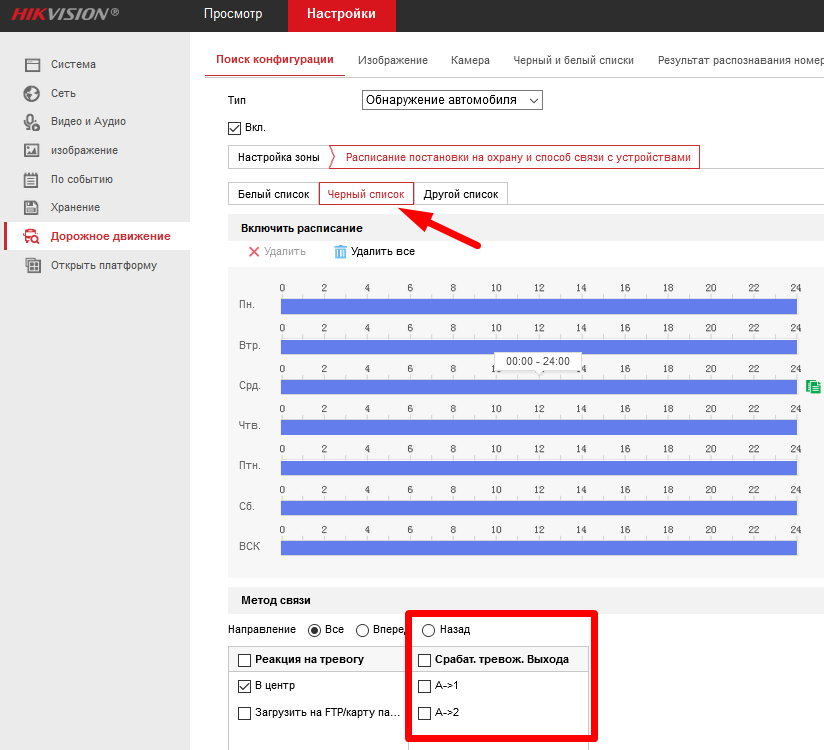Click the Система sidebar icon
Viewport: 824px width, 750px height.
32,65
